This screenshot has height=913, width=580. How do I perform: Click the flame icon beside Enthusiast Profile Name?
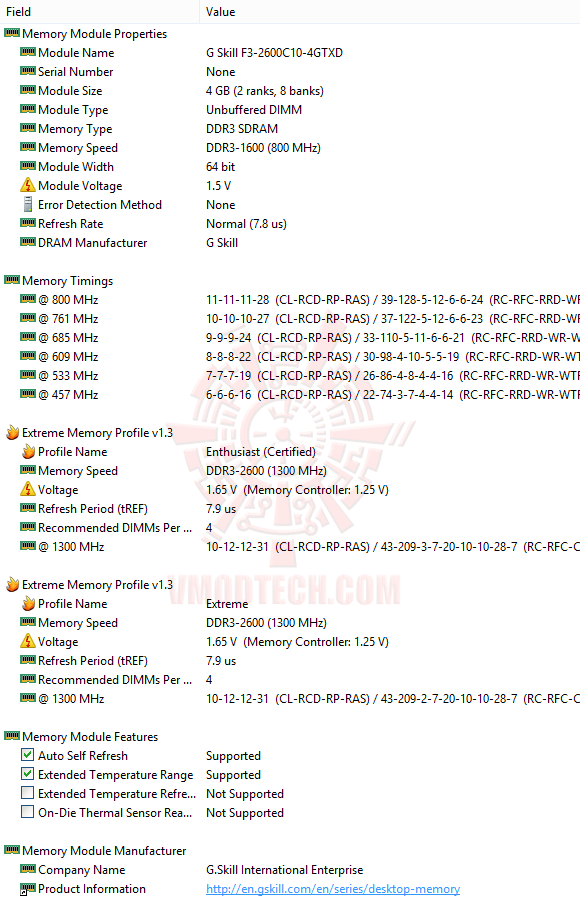[28, 451]
